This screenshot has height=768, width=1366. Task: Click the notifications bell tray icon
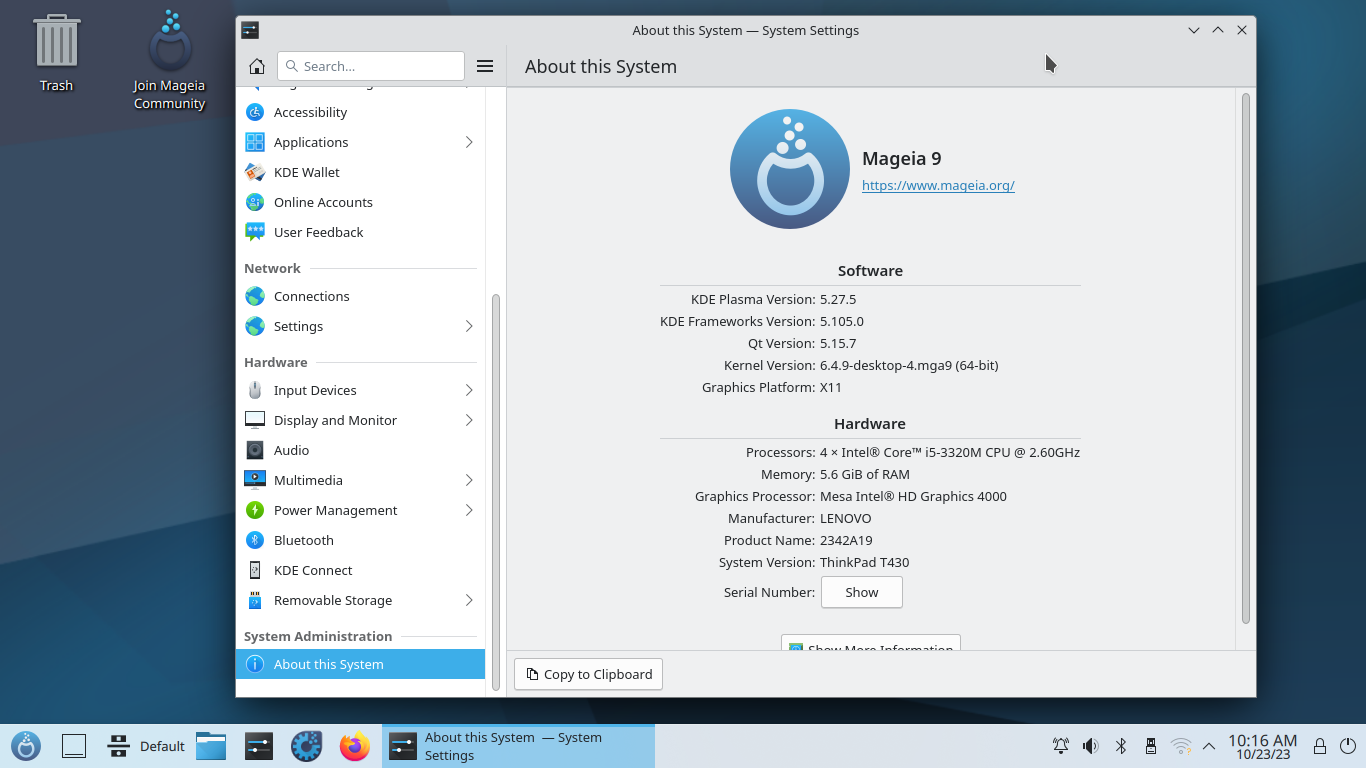click(x=1061, y=746)
